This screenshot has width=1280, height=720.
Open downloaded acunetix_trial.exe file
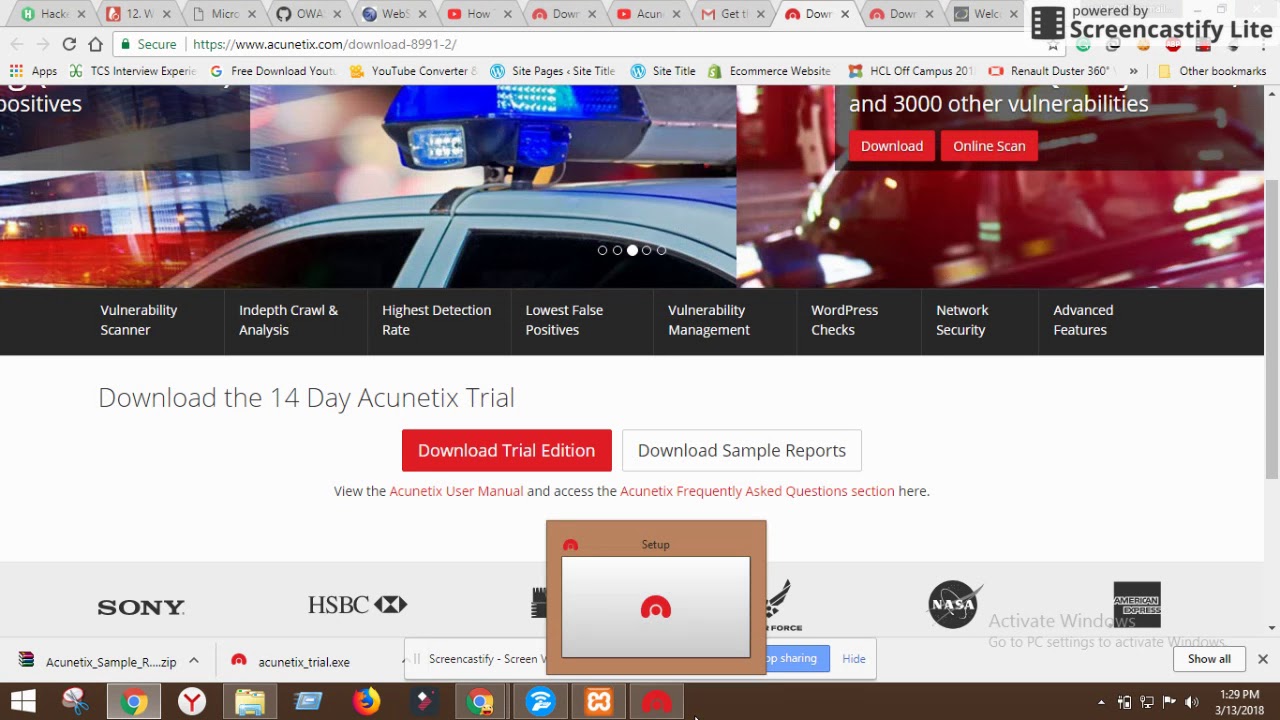pyautogui.click(x=291, y=662)
